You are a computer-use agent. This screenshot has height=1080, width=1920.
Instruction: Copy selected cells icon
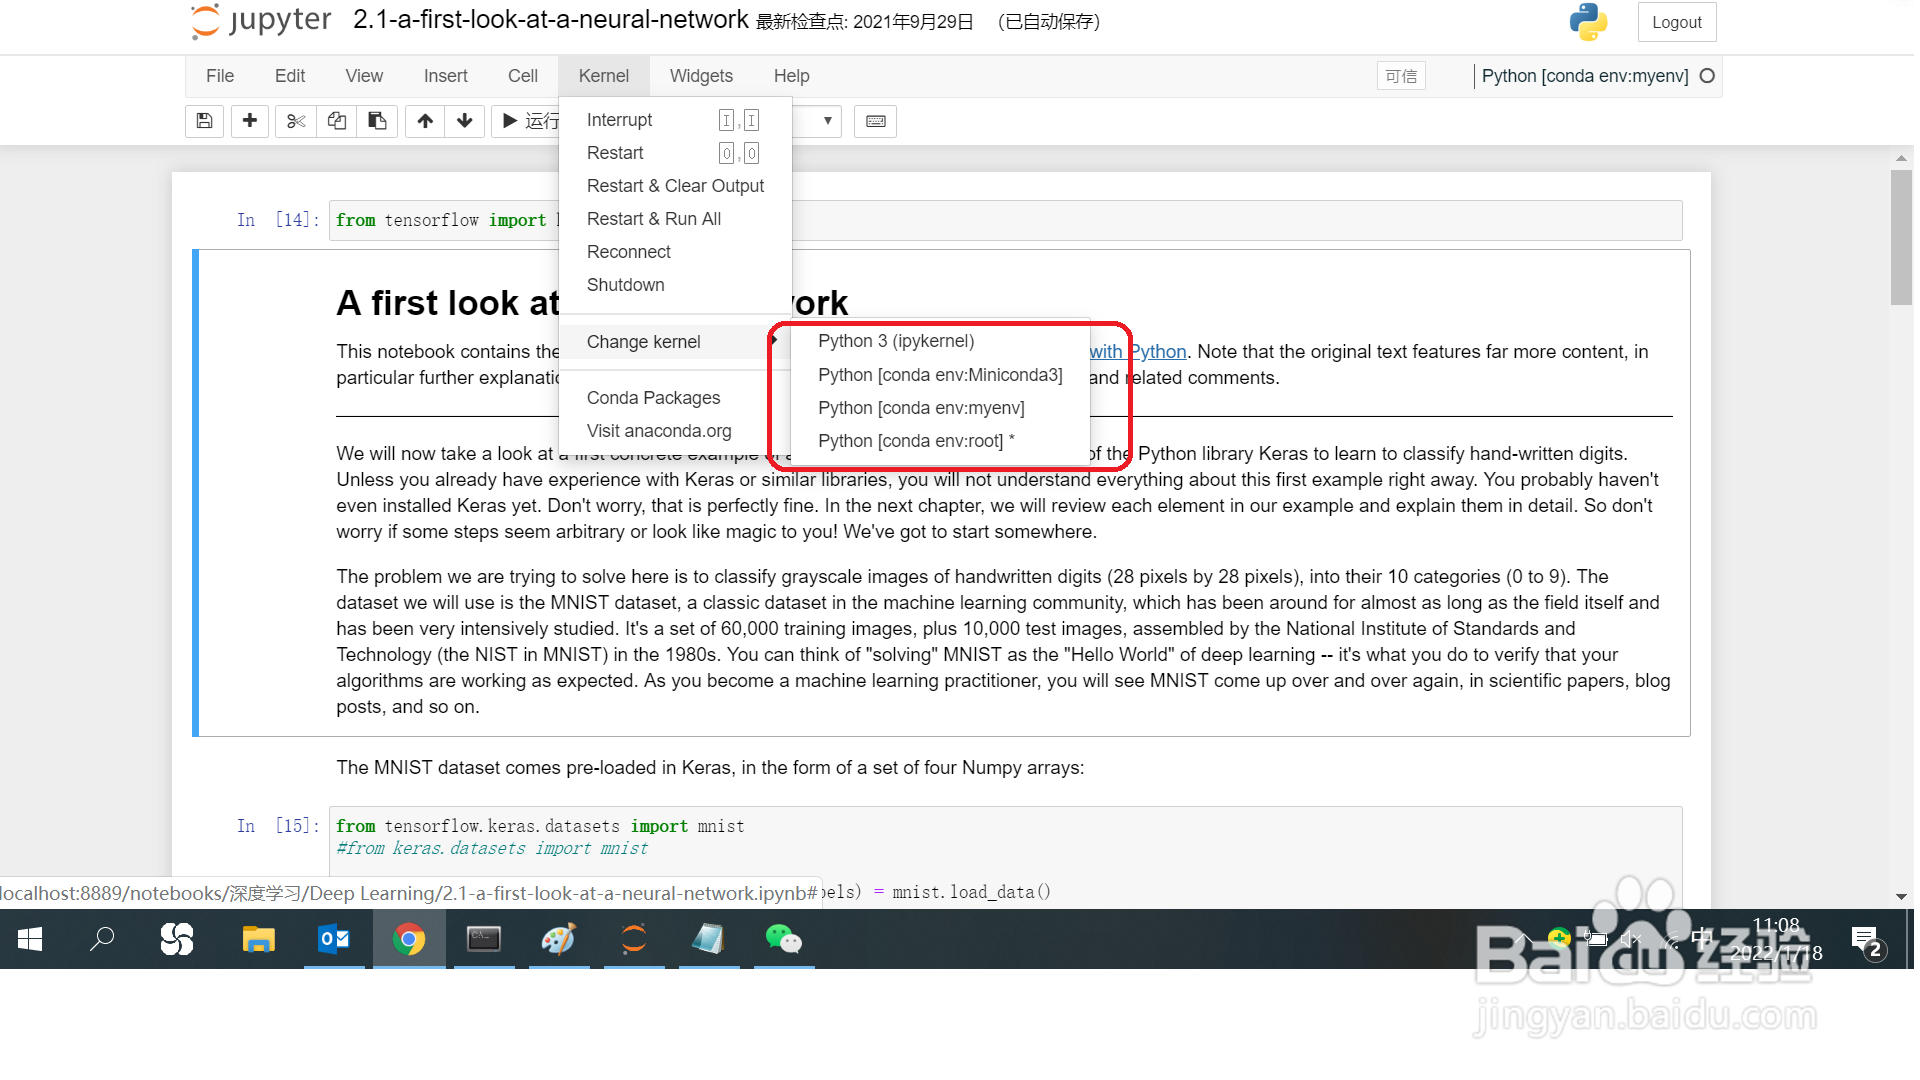[337, 121]
